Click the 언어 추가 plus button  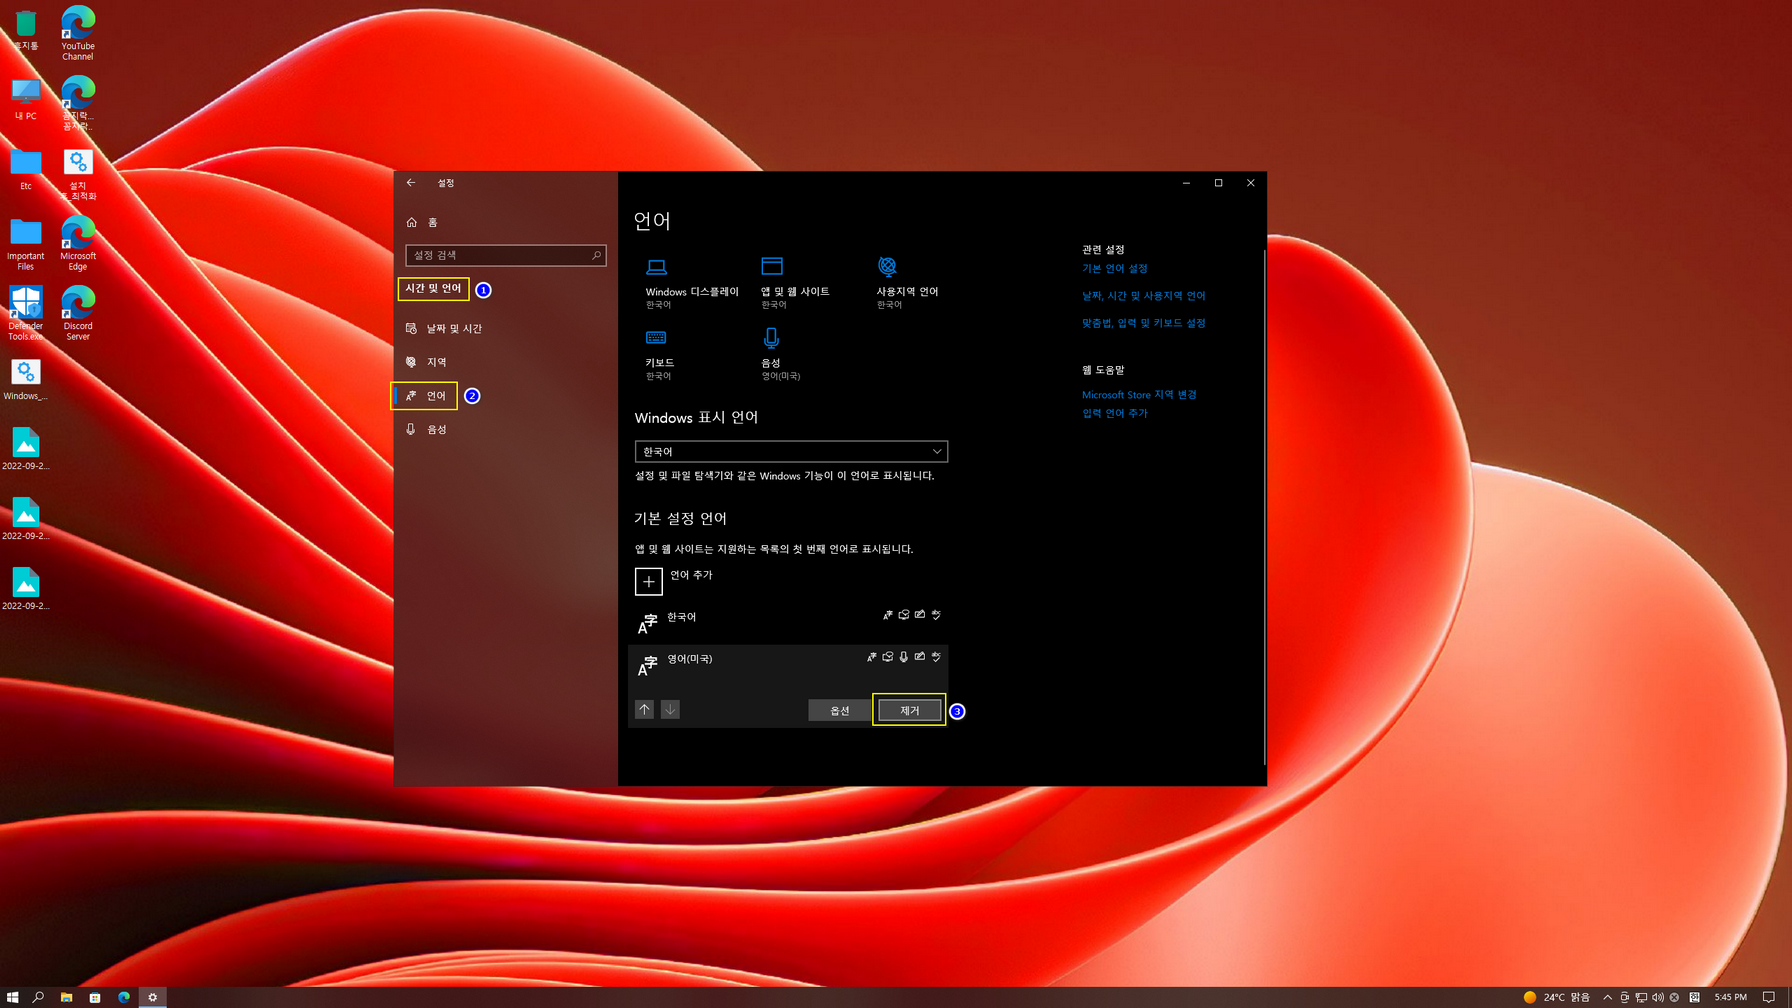648,581
